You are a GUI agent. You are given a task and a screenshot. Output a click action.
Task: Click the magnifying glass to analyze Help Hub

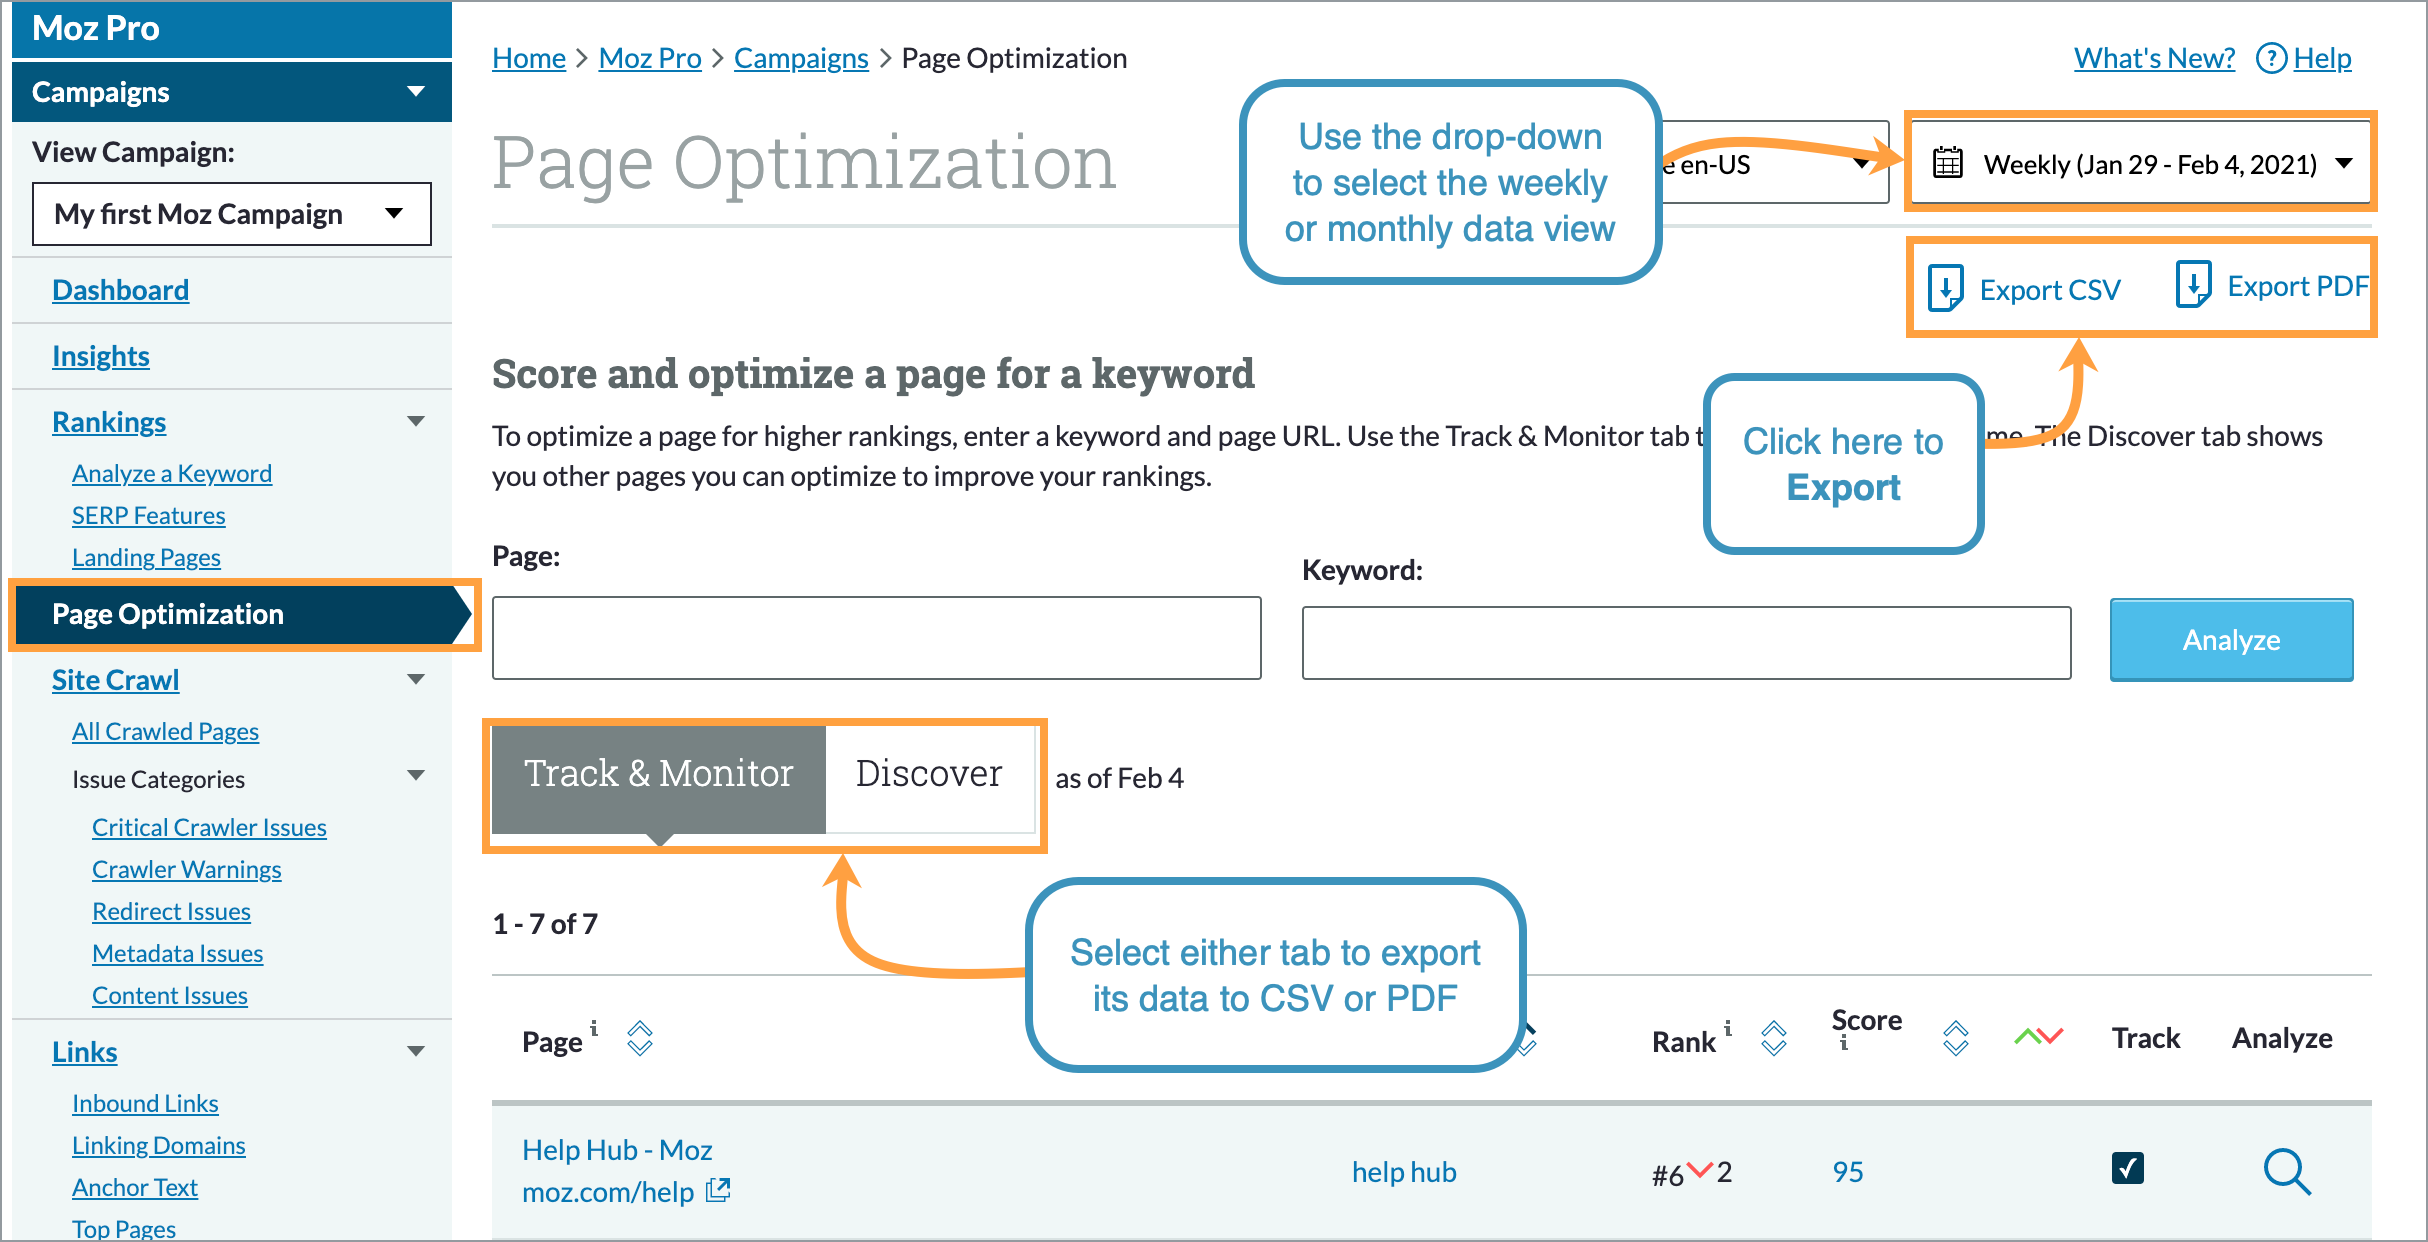(x=2287, y=1172)
